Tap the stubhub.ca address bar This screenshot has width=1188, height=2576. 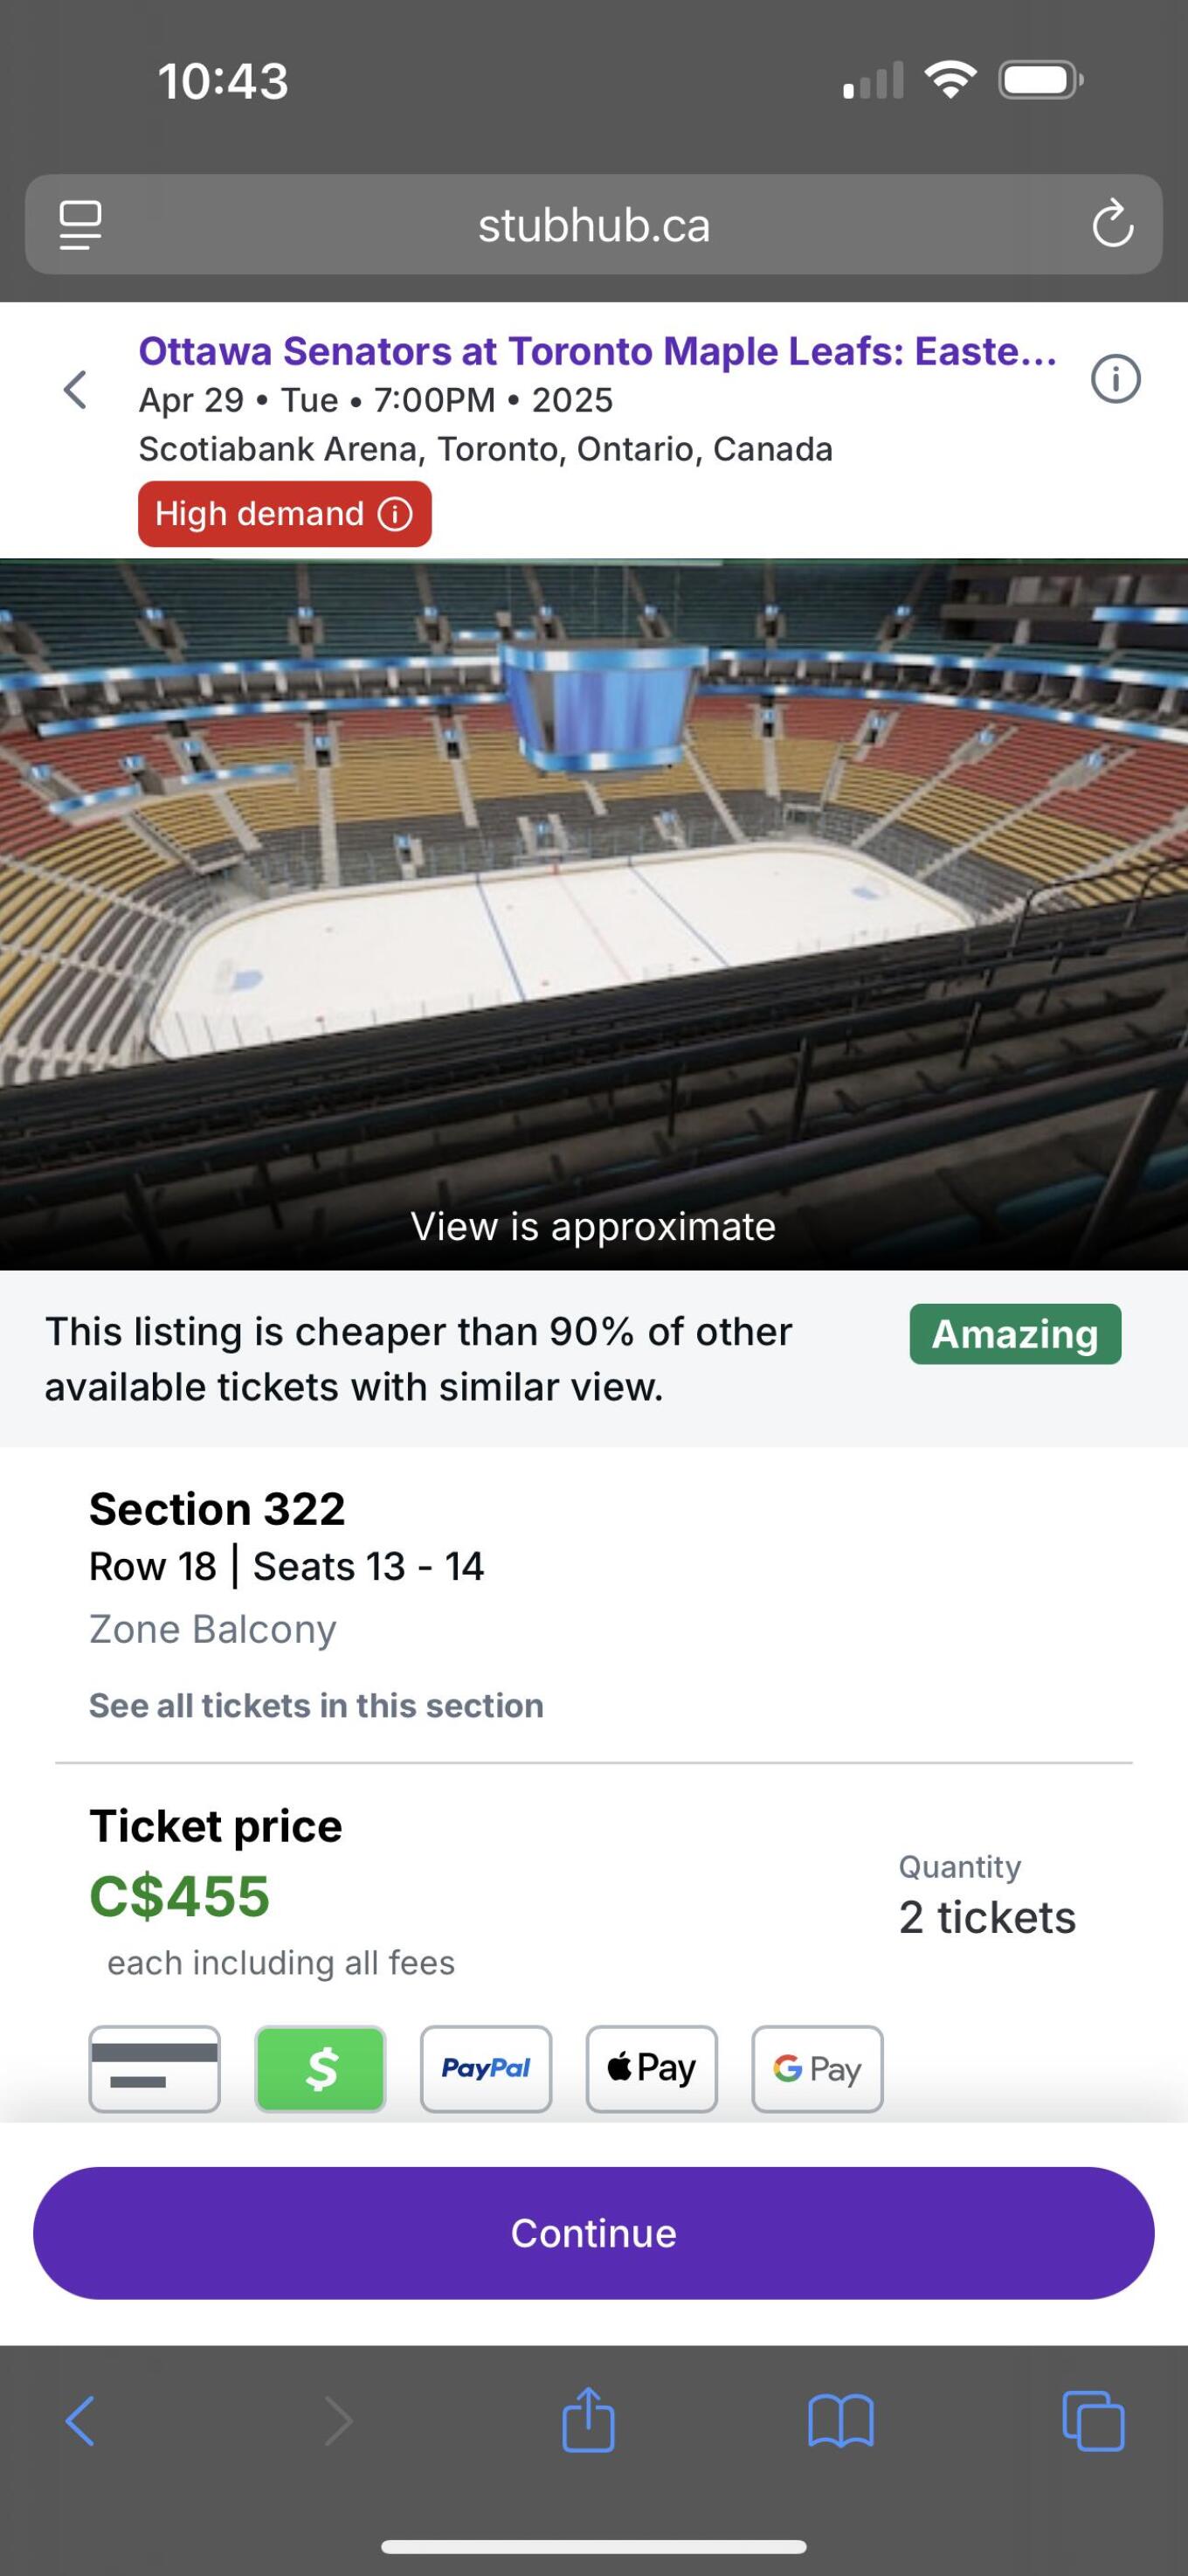coord(594,225)
